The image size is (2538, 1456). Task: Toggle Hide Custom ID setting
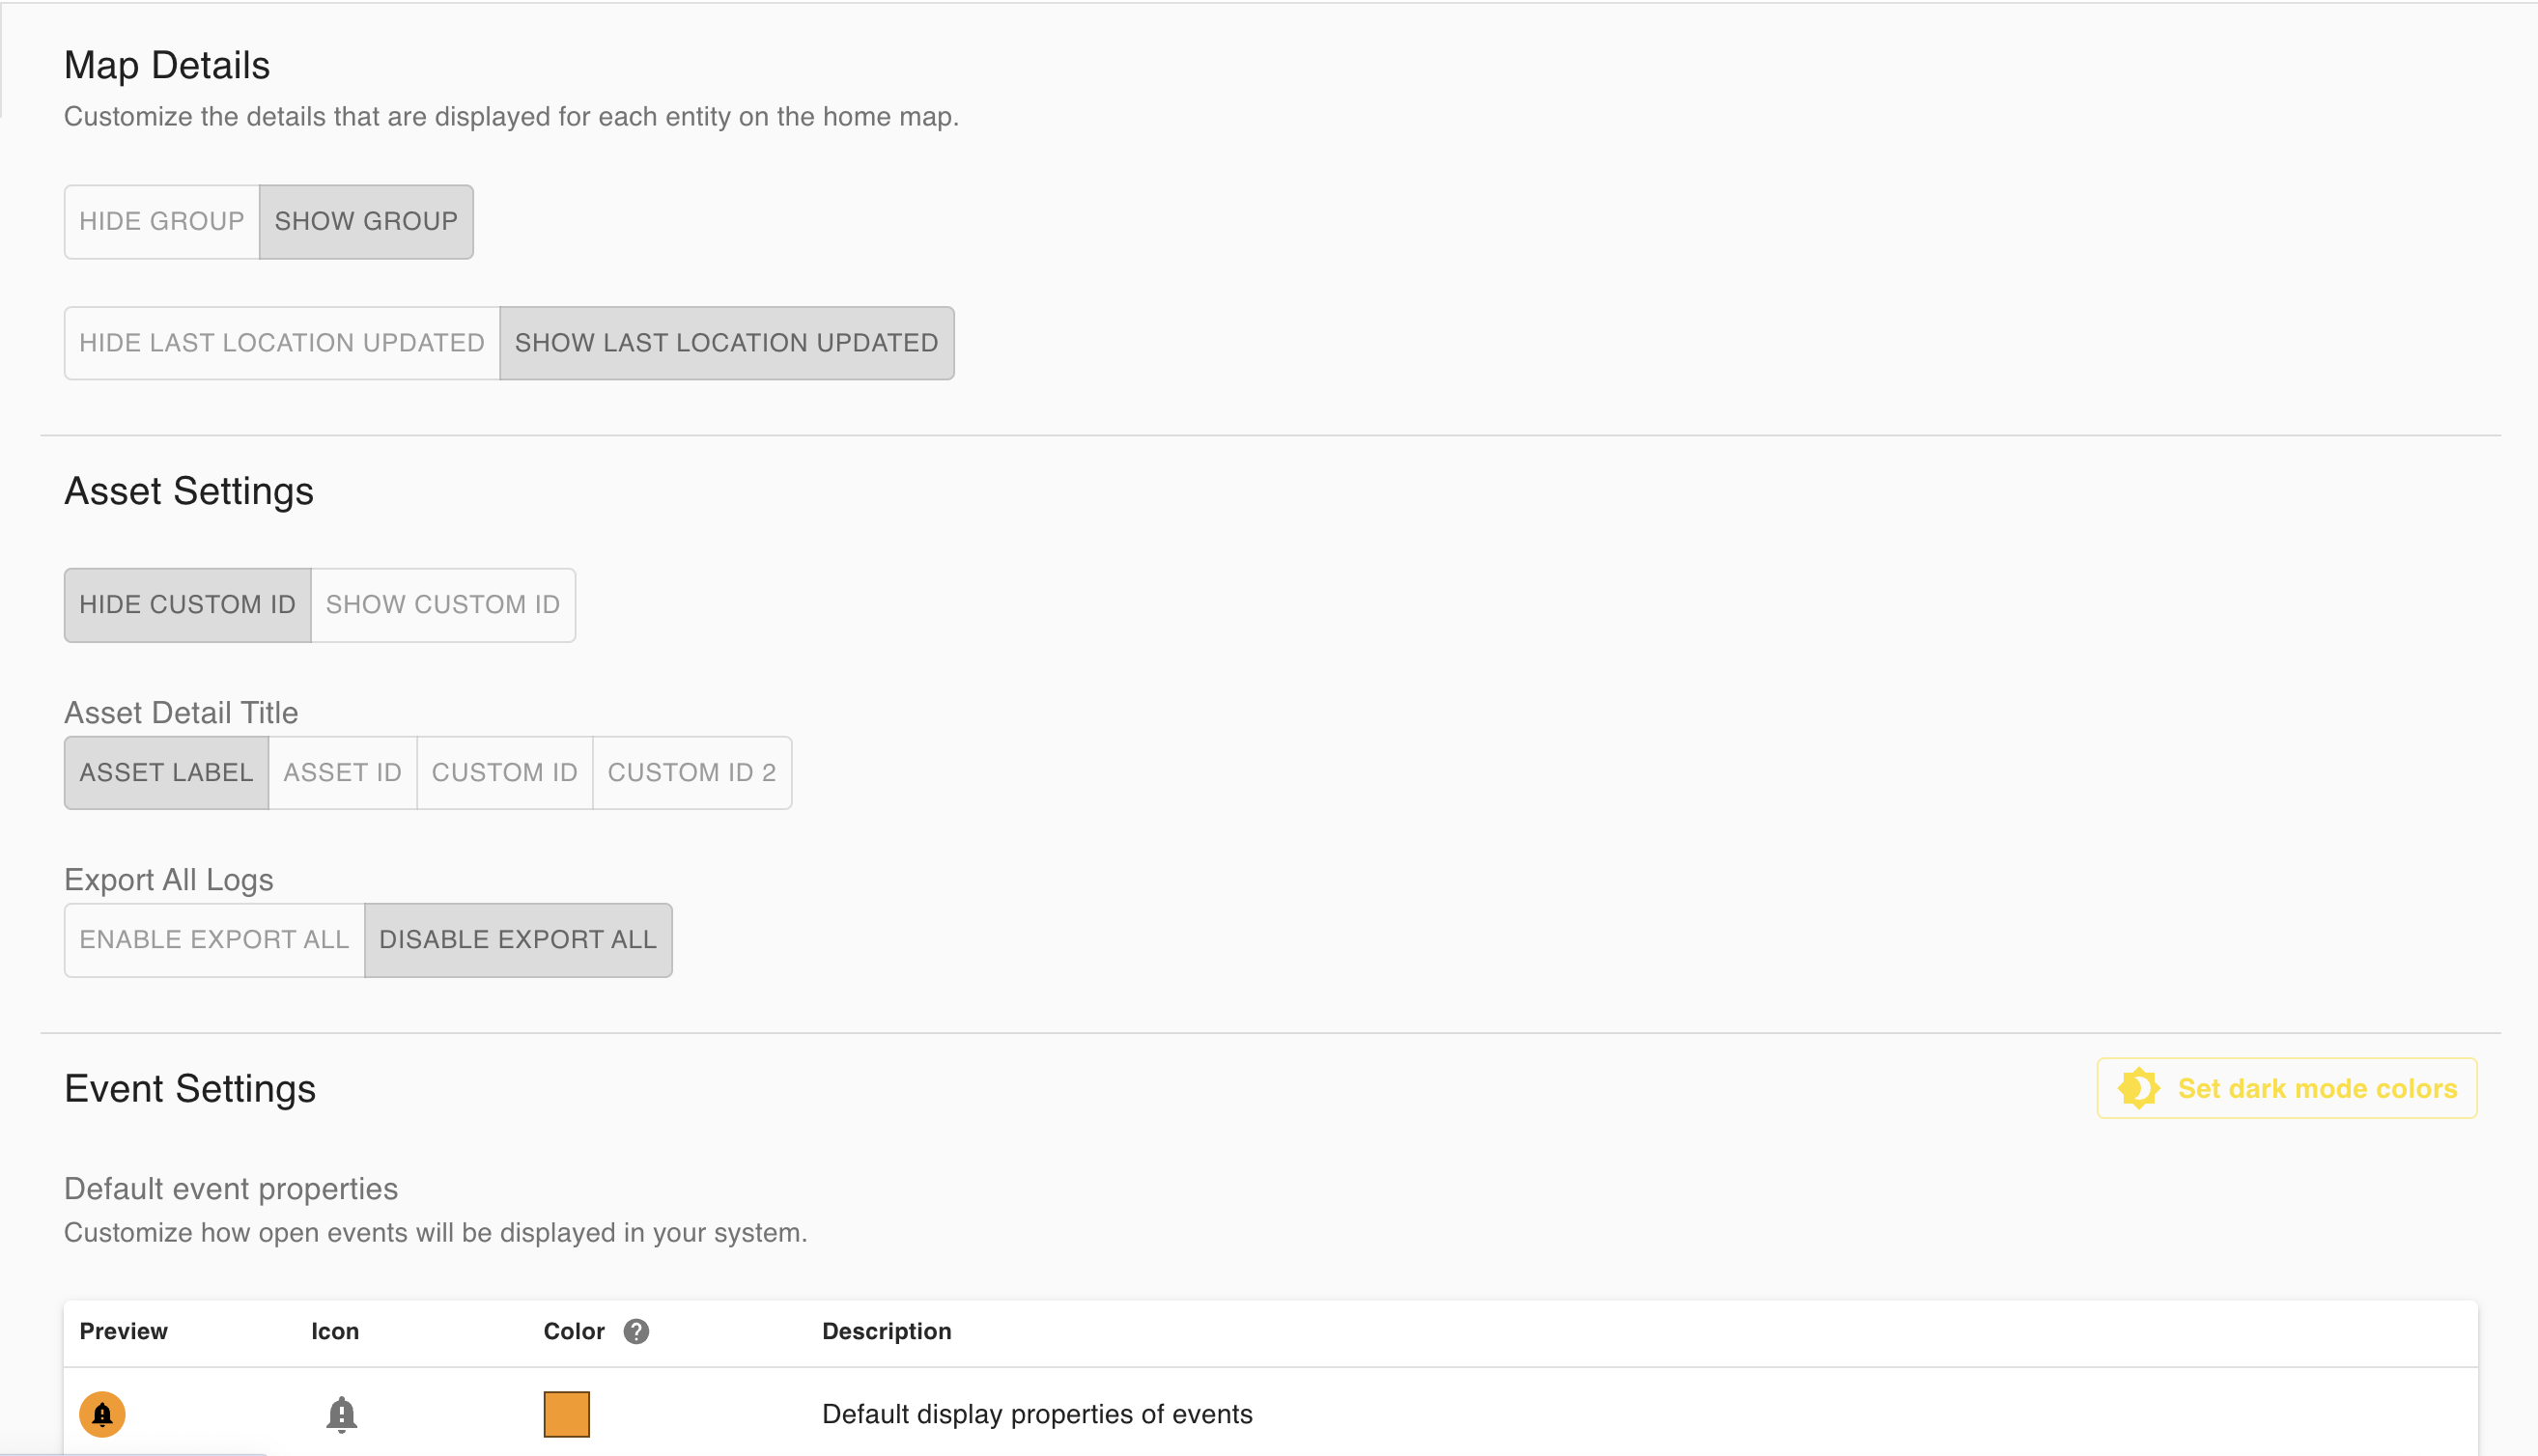point(187,605)
